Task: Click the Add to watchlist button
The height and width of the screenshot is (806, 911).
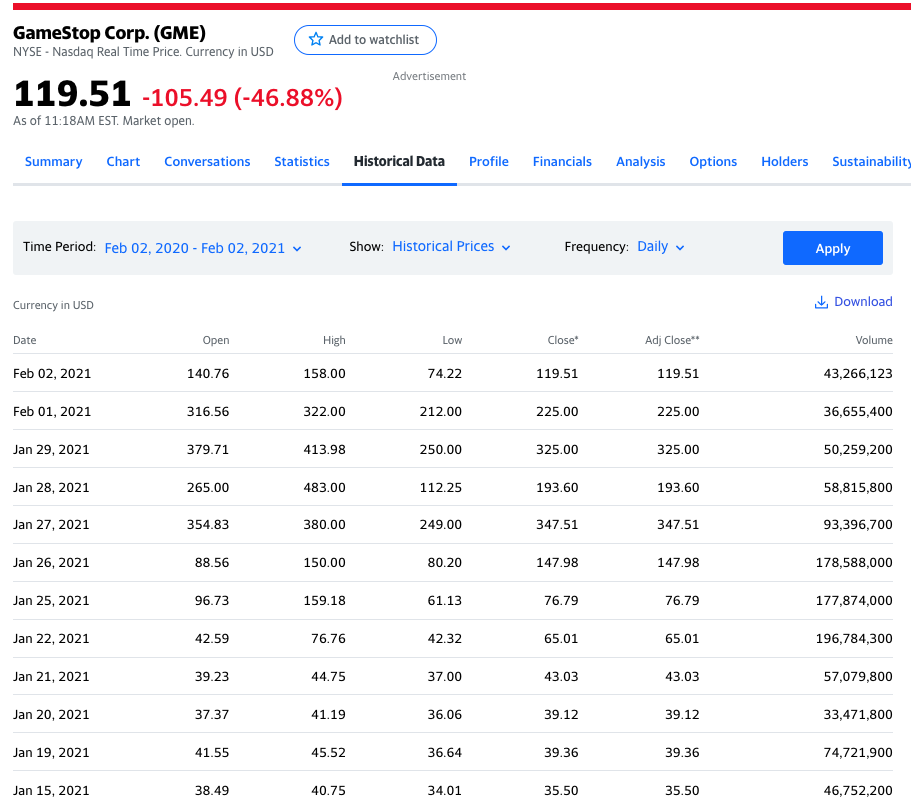Action: tap(365, 40)
